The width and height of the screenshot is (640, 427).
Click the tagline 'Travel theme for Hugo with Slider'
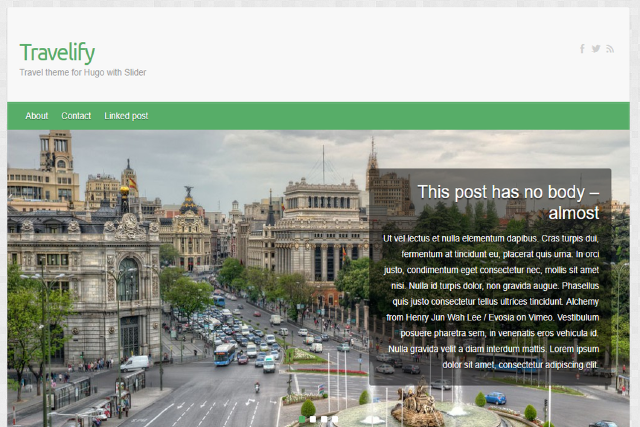[x=83, y=73]
